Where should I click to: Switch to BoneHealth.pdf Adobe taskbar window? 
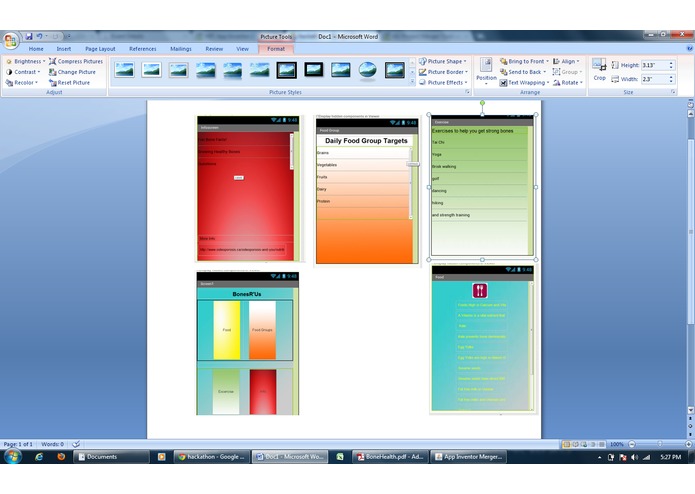coord(390,457)
